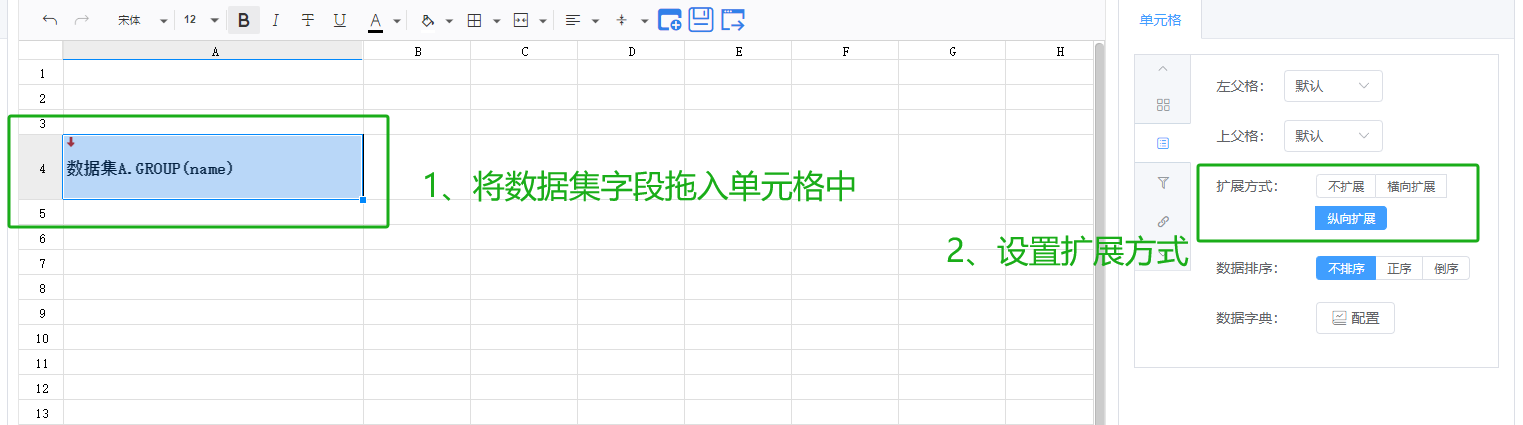Select row header 4

41,168
